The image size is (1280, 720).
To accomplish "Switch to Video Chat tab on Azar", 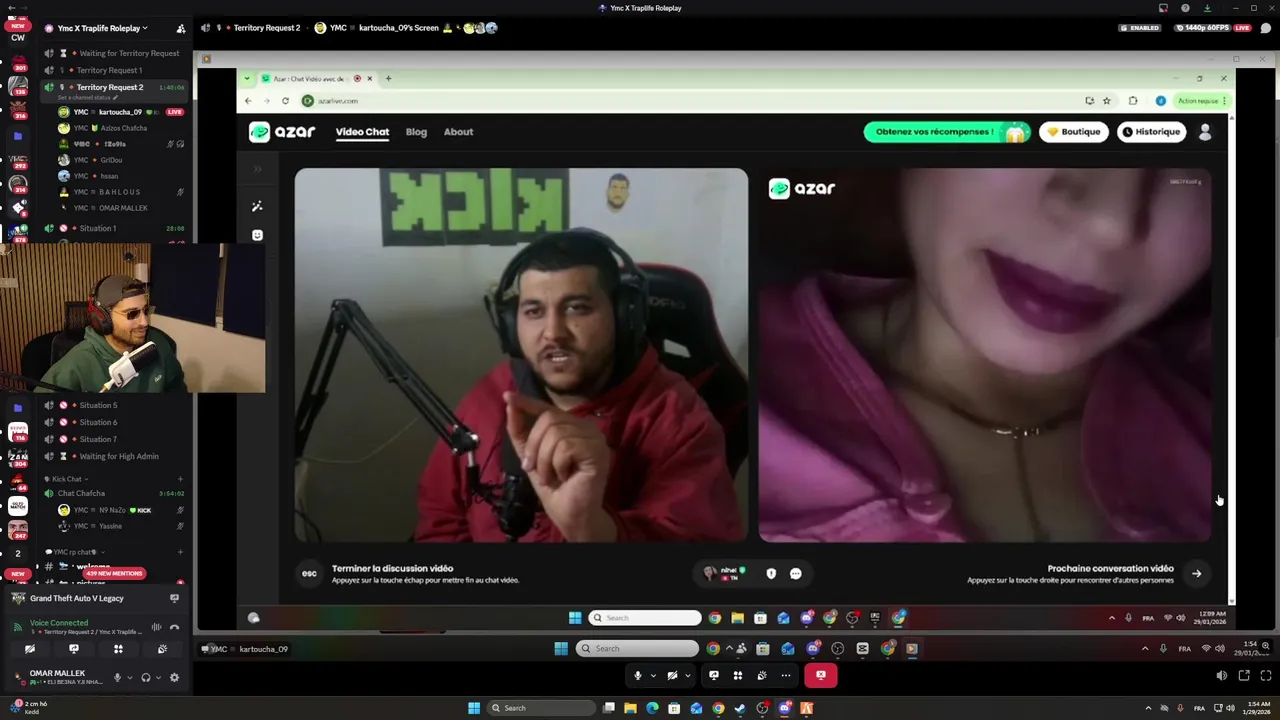I will coord(362,132).
